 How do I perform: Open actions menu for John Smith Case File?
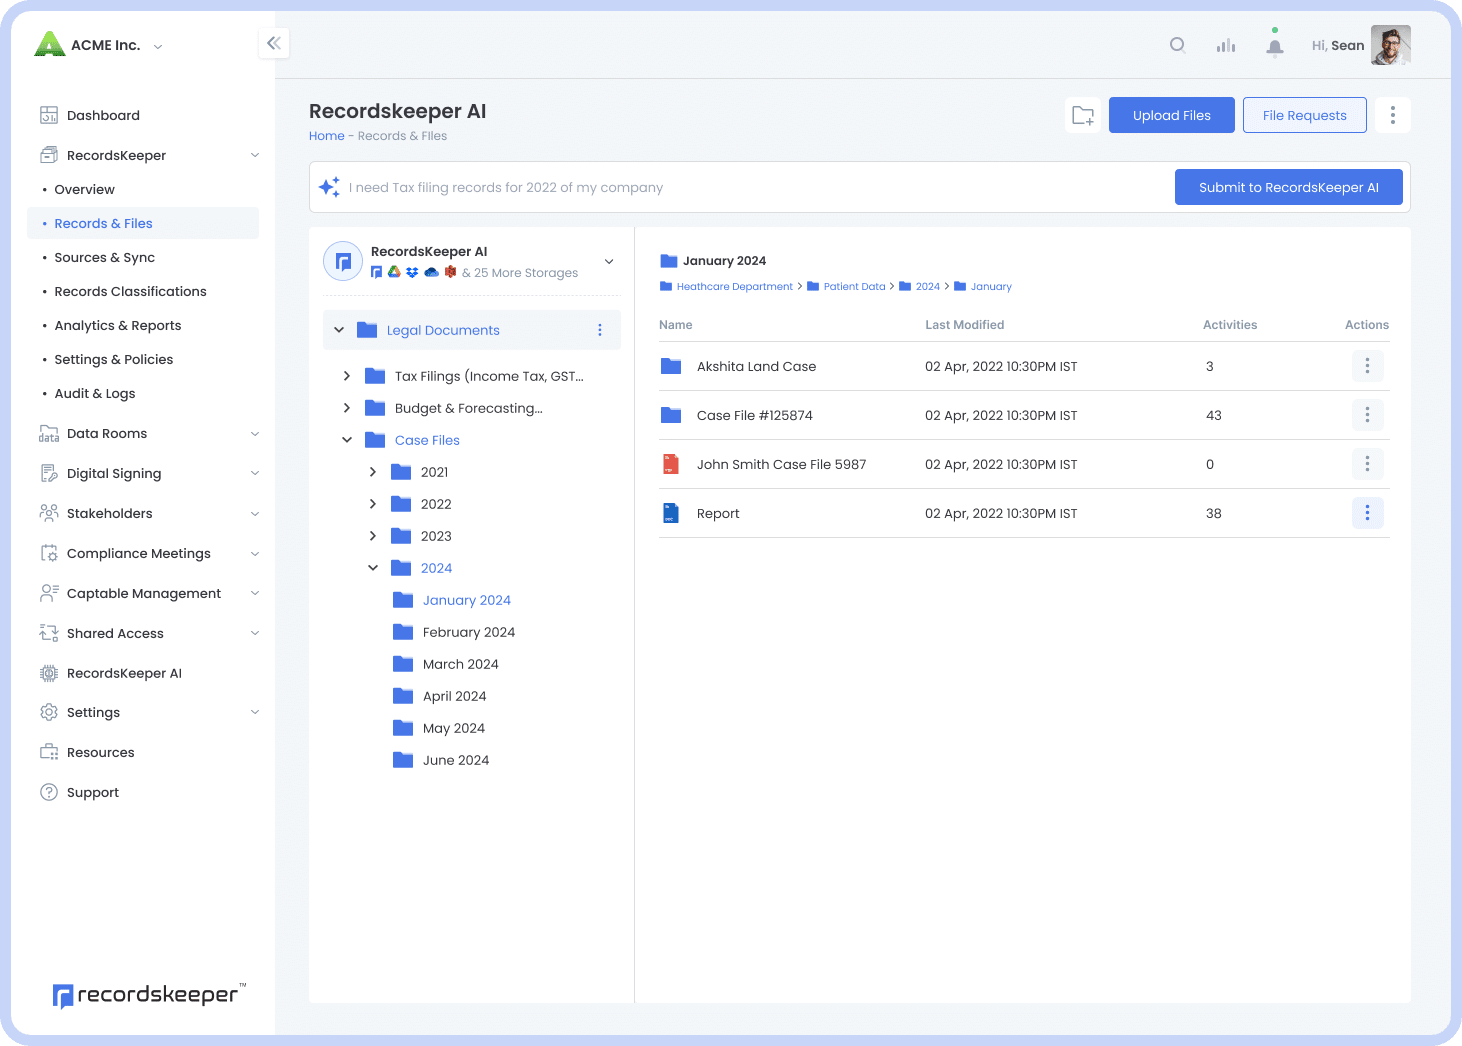click(x=1367, y=464)
